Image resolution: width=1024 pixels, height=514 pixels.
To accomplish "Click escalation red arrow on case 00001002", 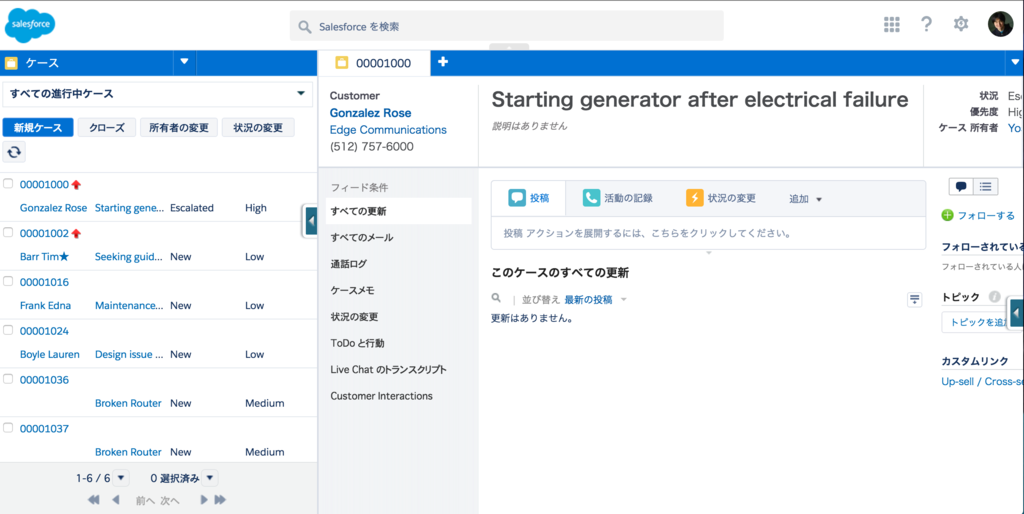I will (76, 233).
